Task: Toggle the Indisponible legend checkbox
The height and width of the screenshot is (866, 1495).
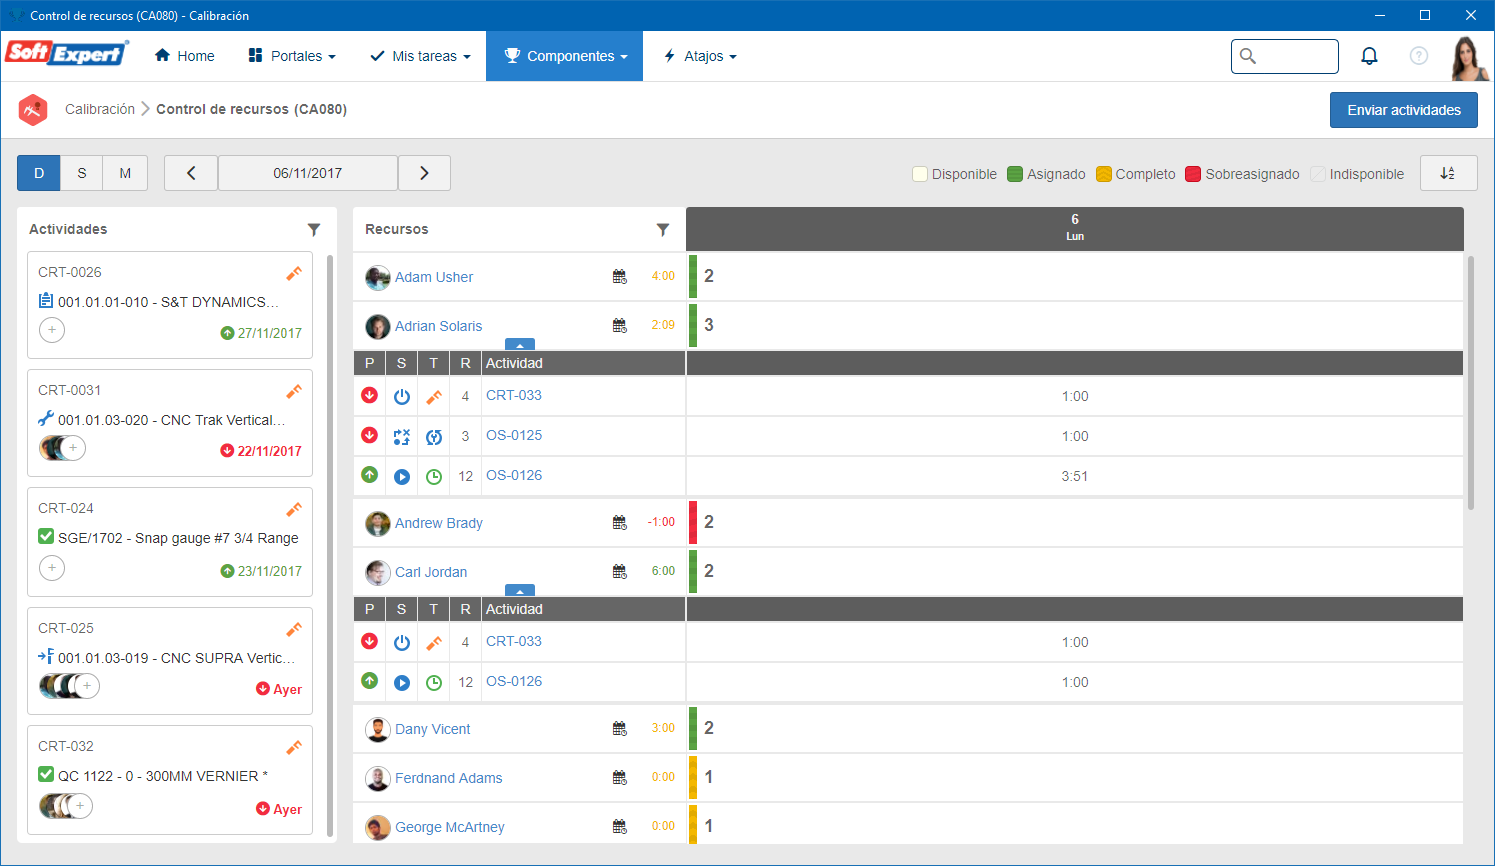Action: (x=1318, y=174)
